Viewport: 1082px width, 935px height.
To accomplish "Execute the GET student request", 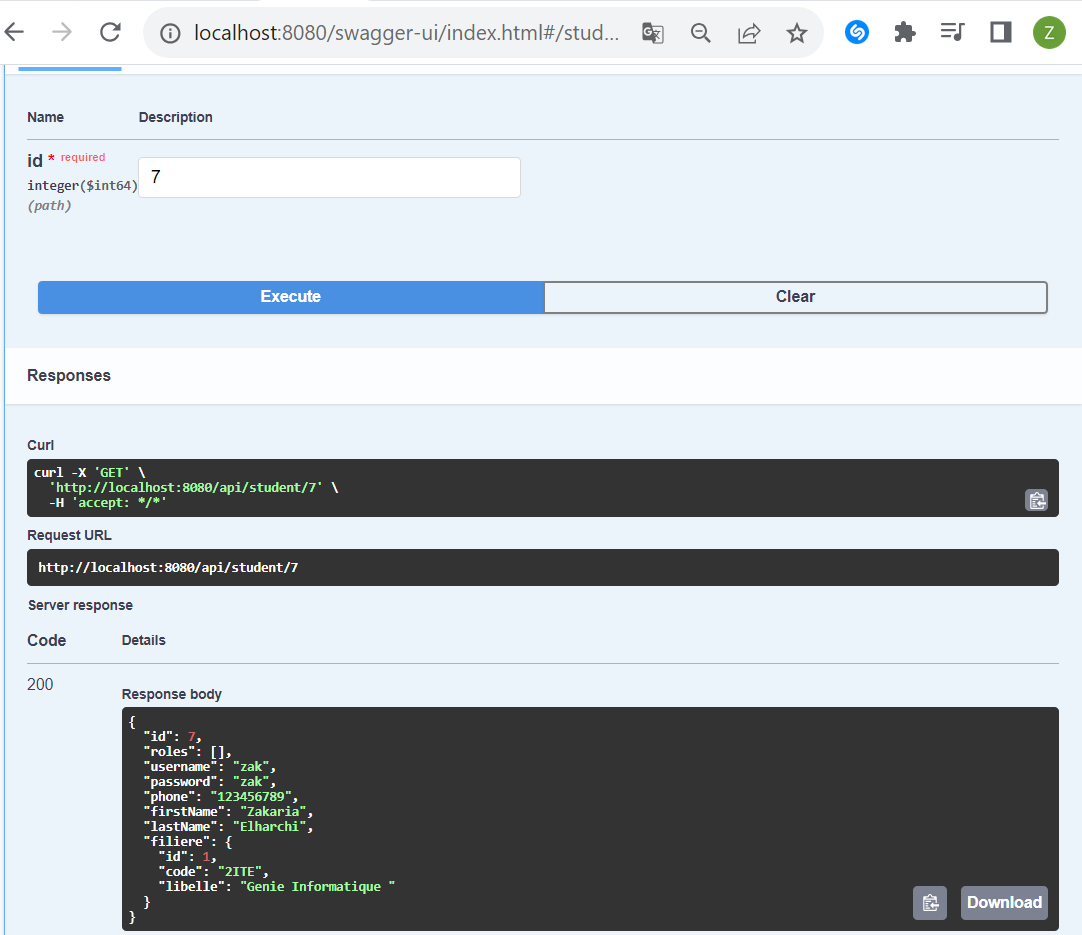I will (290, 297).
